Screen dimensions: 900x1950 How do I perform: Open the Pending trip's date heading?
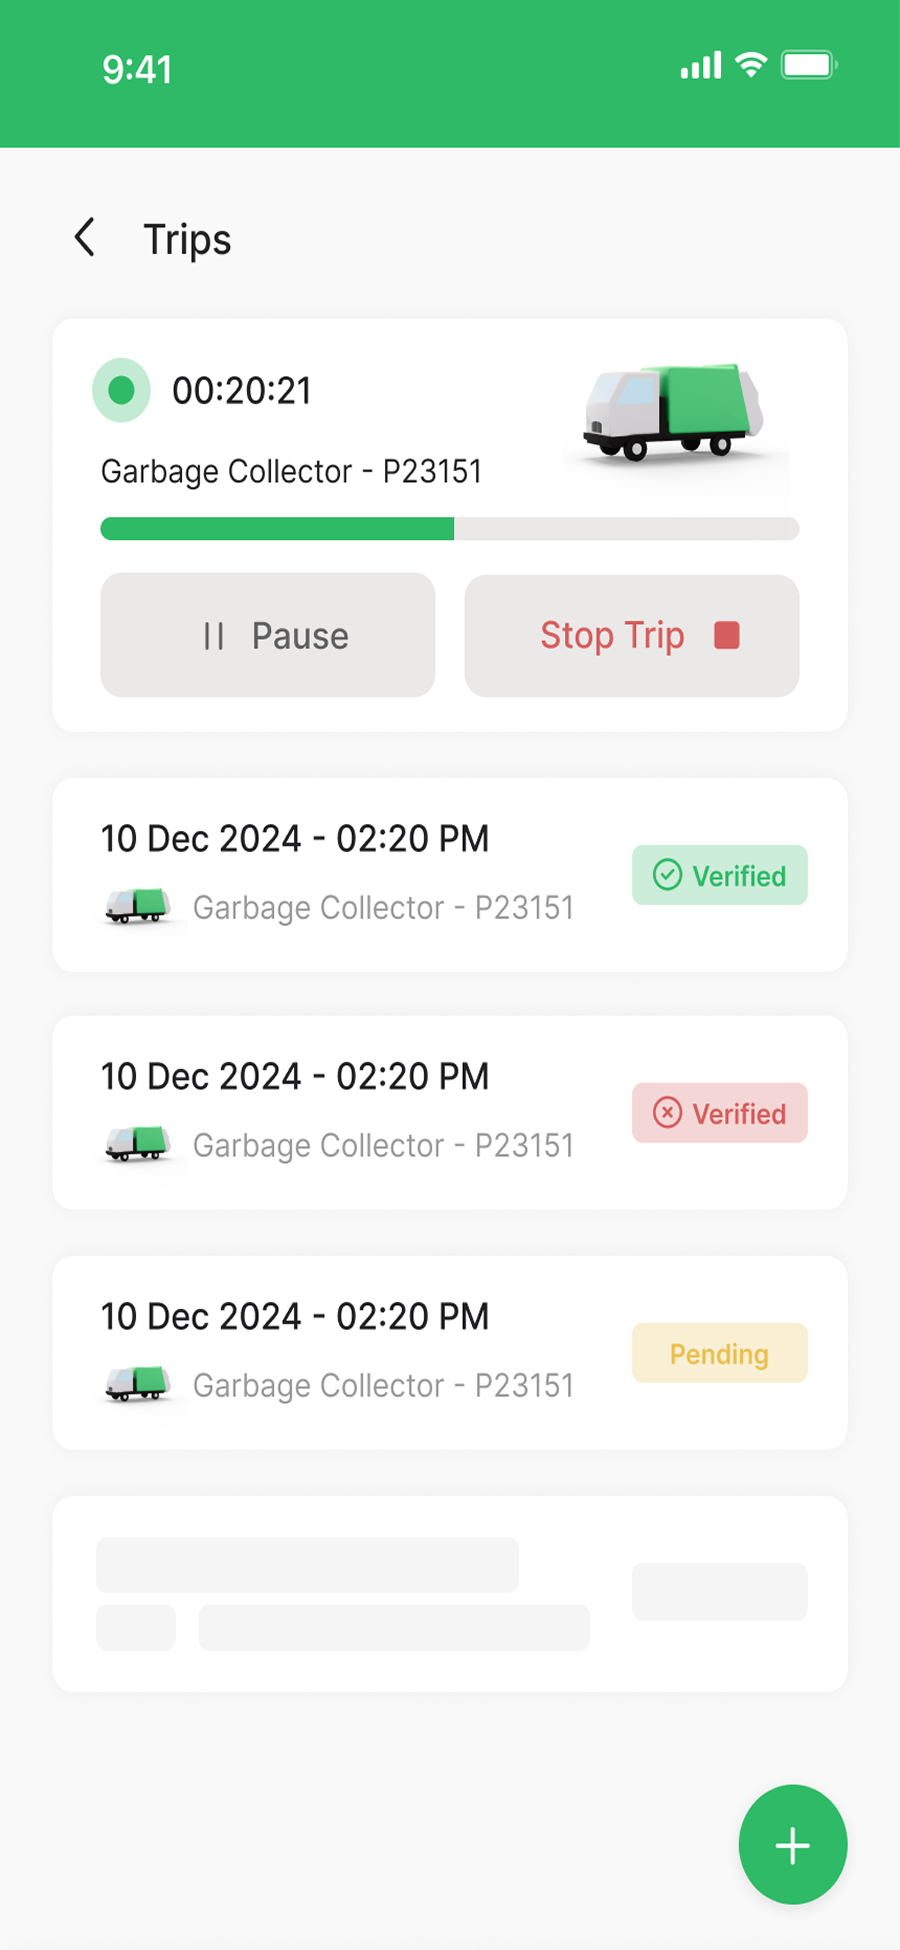pyautogui.click(x=295, y=1317)
